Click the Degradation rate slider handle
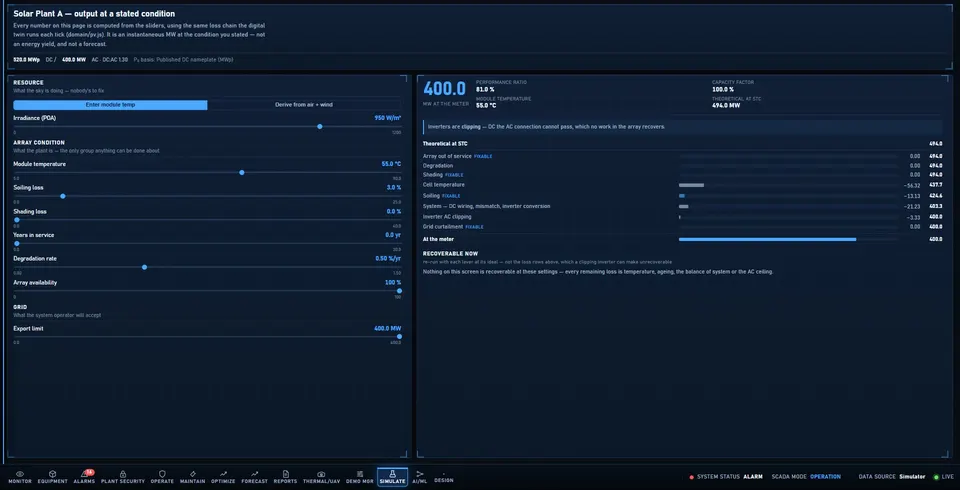The height and width of the screenshot is (490, 960). [144, 267]
